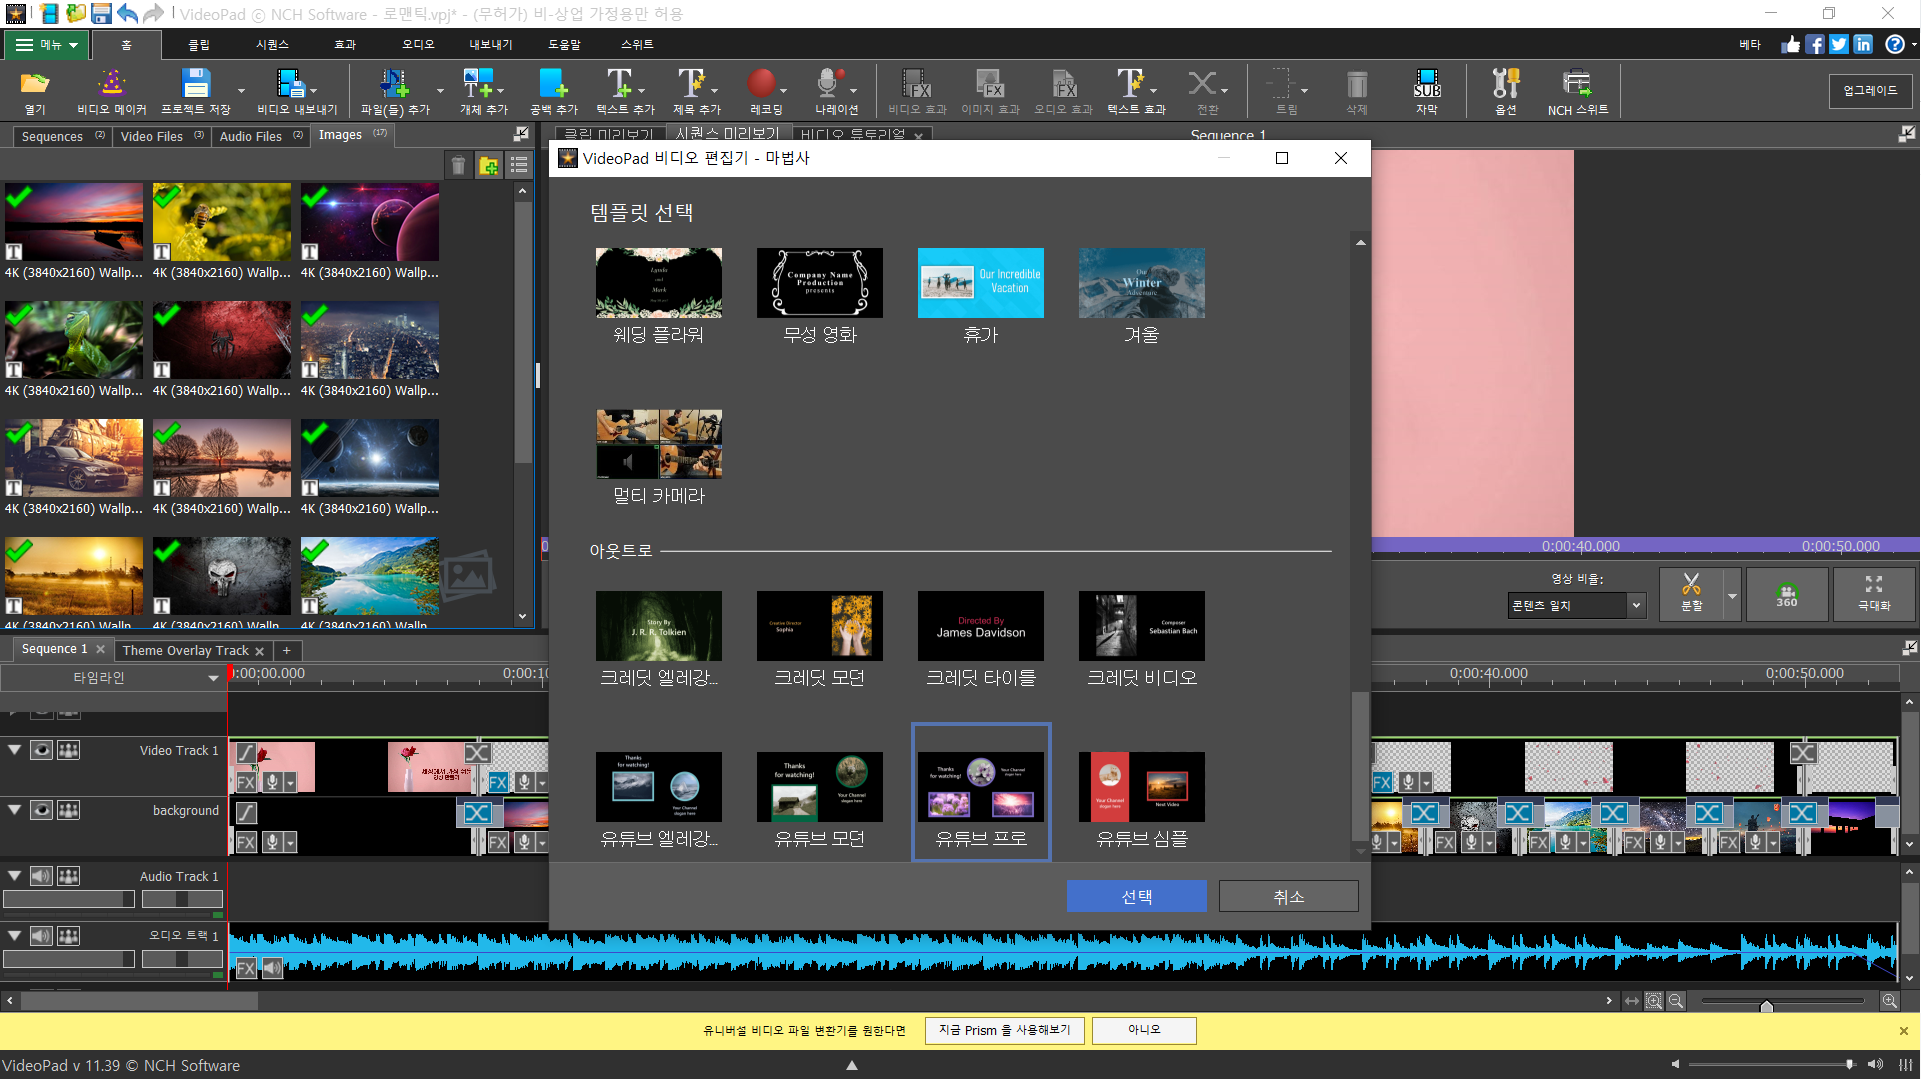This screenshot has width=1921, height=1079.
Task: Click the 360 video camera button
Action: coord(1787,594)
